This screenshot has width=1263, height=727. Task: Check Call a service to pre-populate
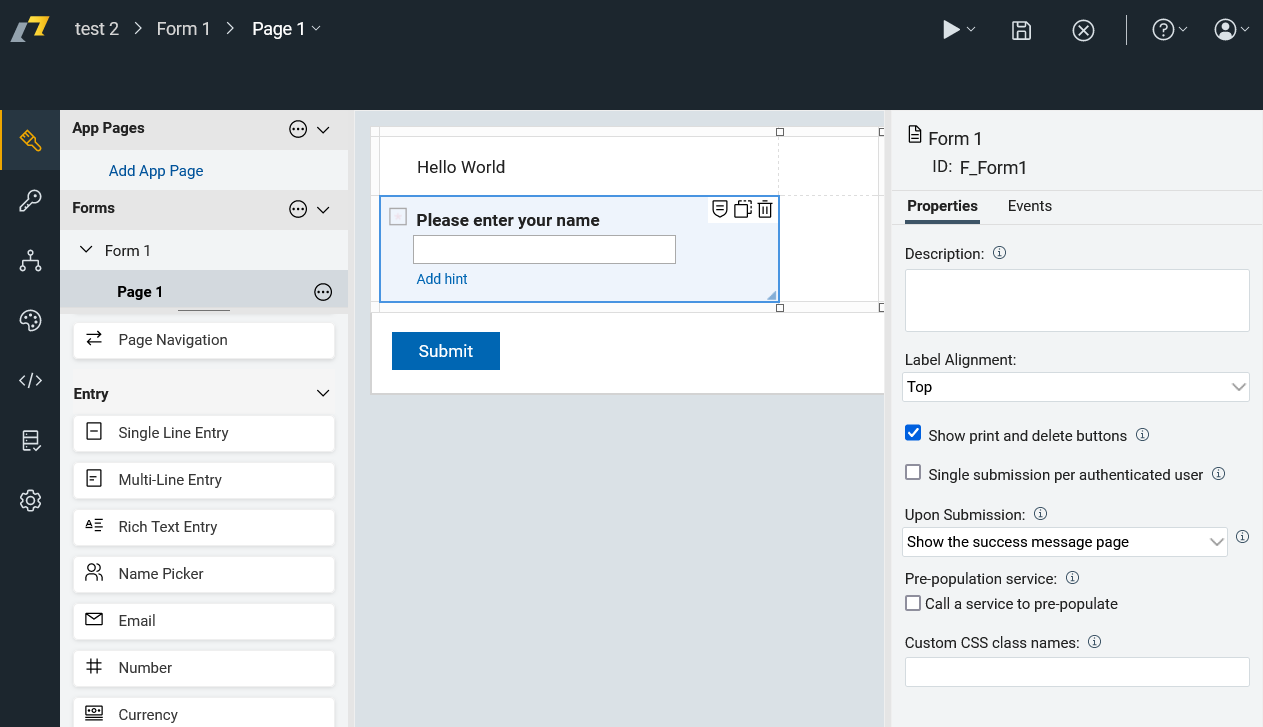coord(913,603)
